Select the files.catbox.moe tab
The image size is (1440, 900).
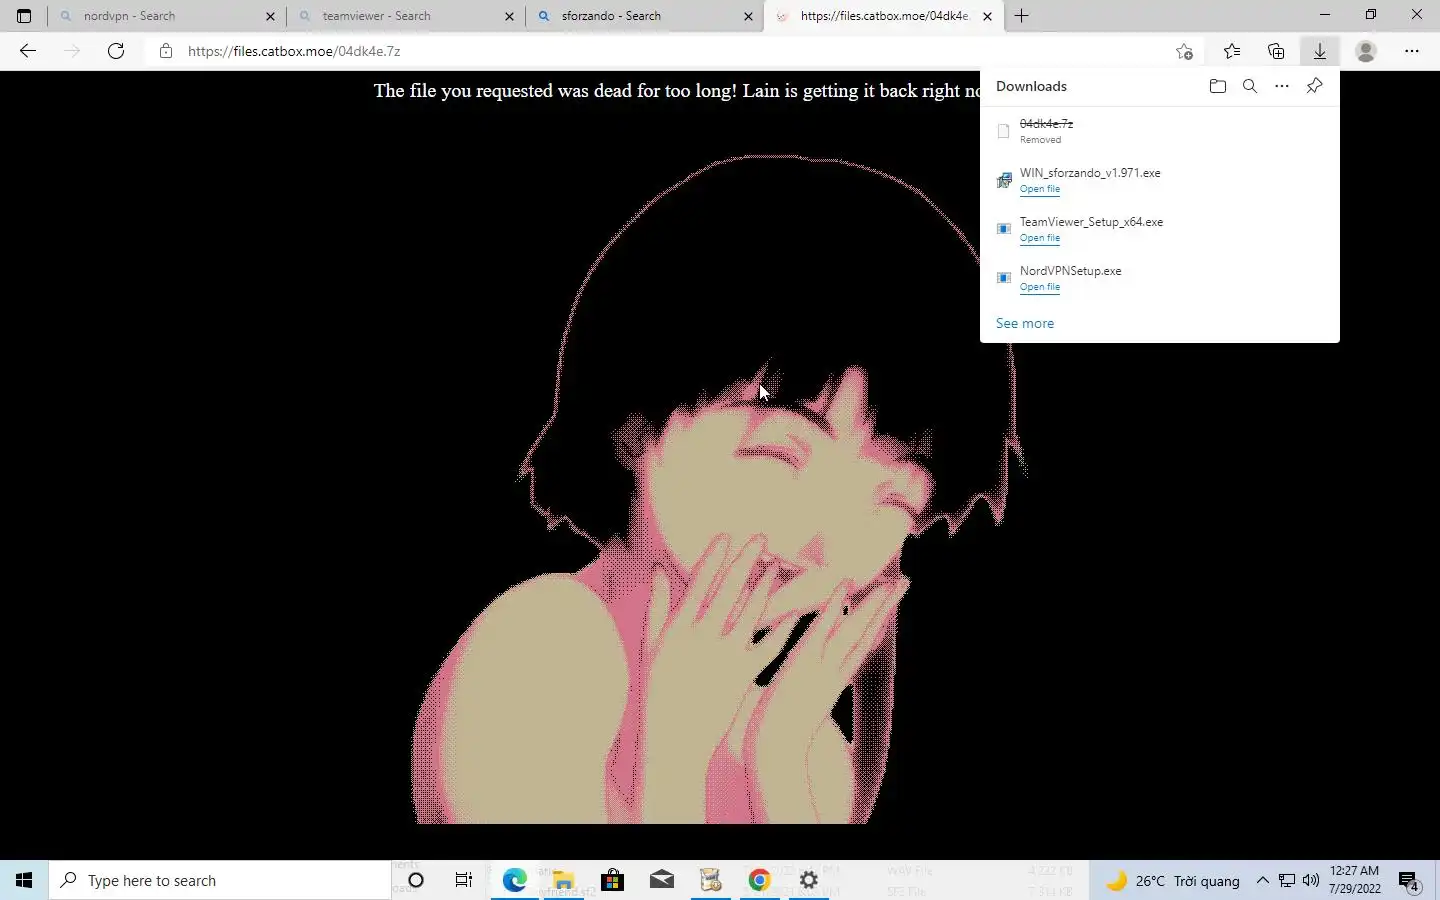pos(884,16)
